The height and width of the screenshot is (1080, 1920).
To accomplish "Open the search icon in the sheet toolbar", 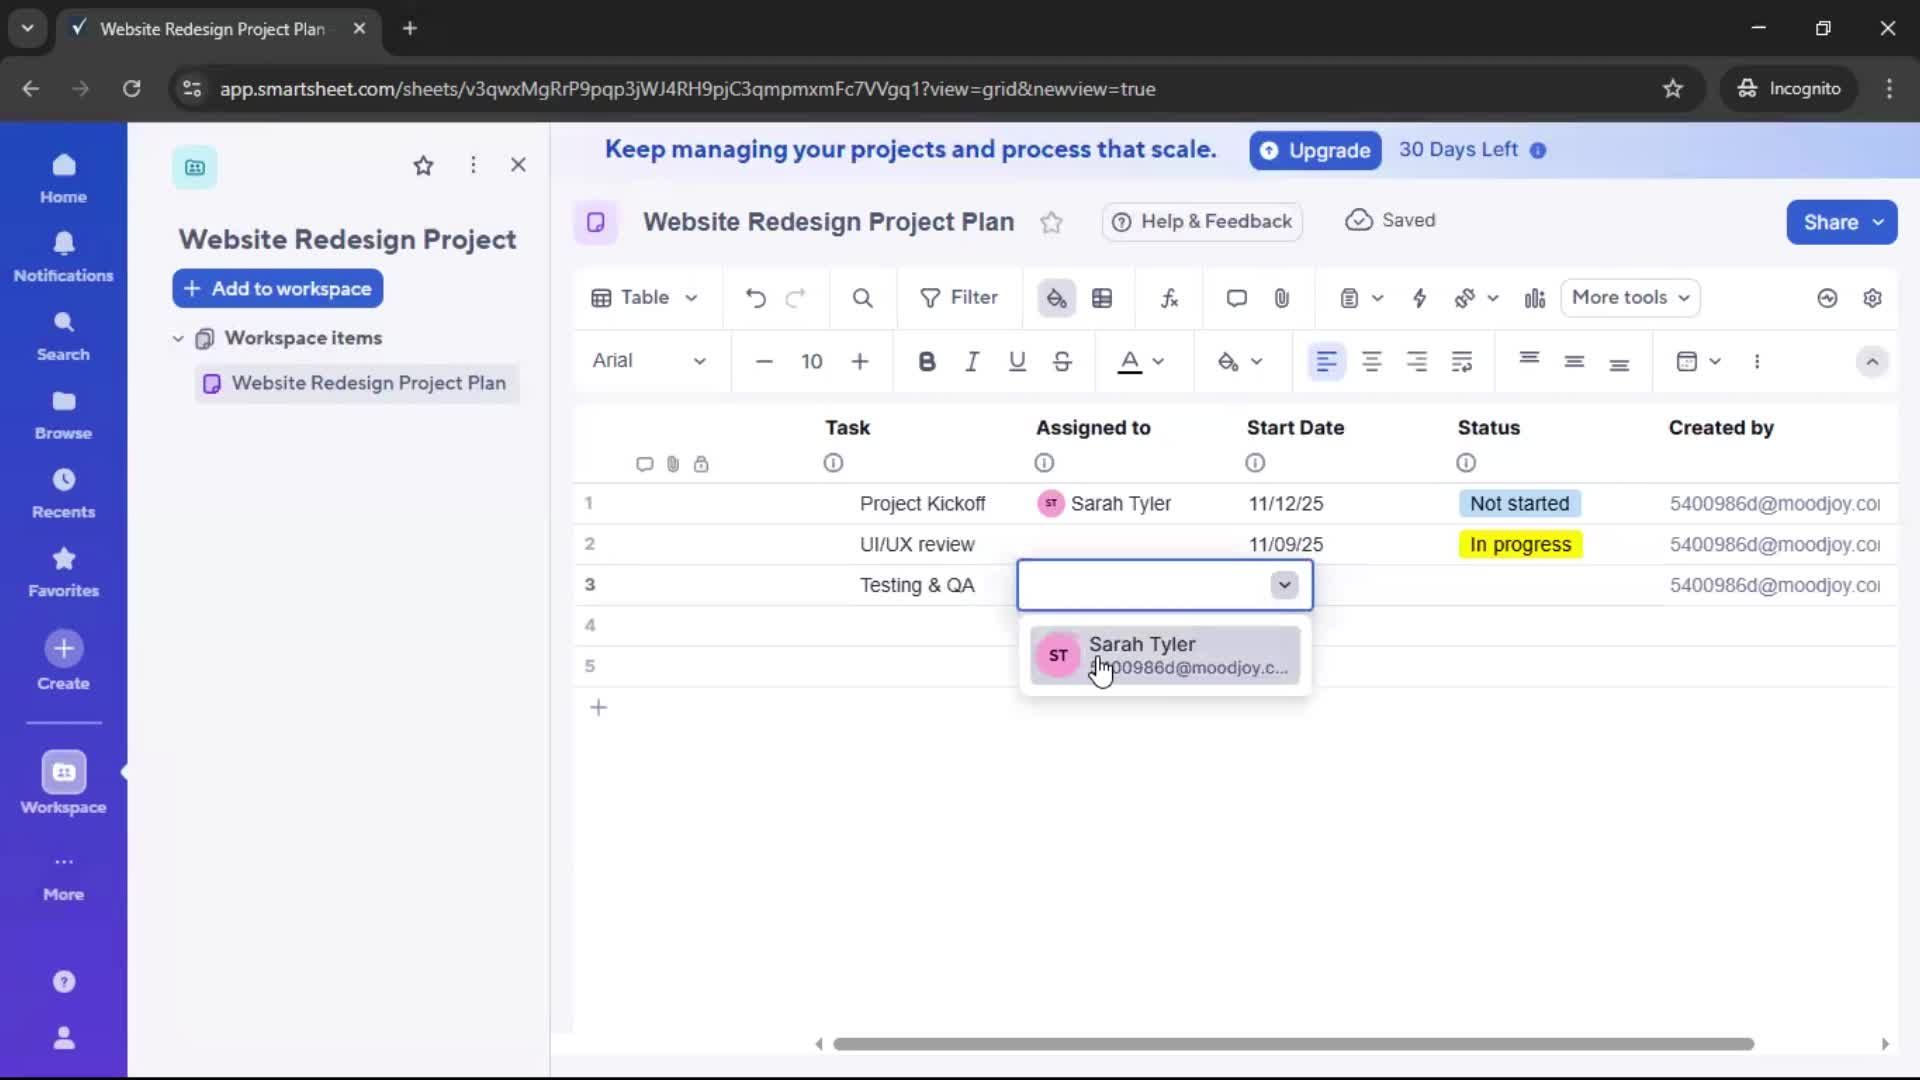I will 862,298.
